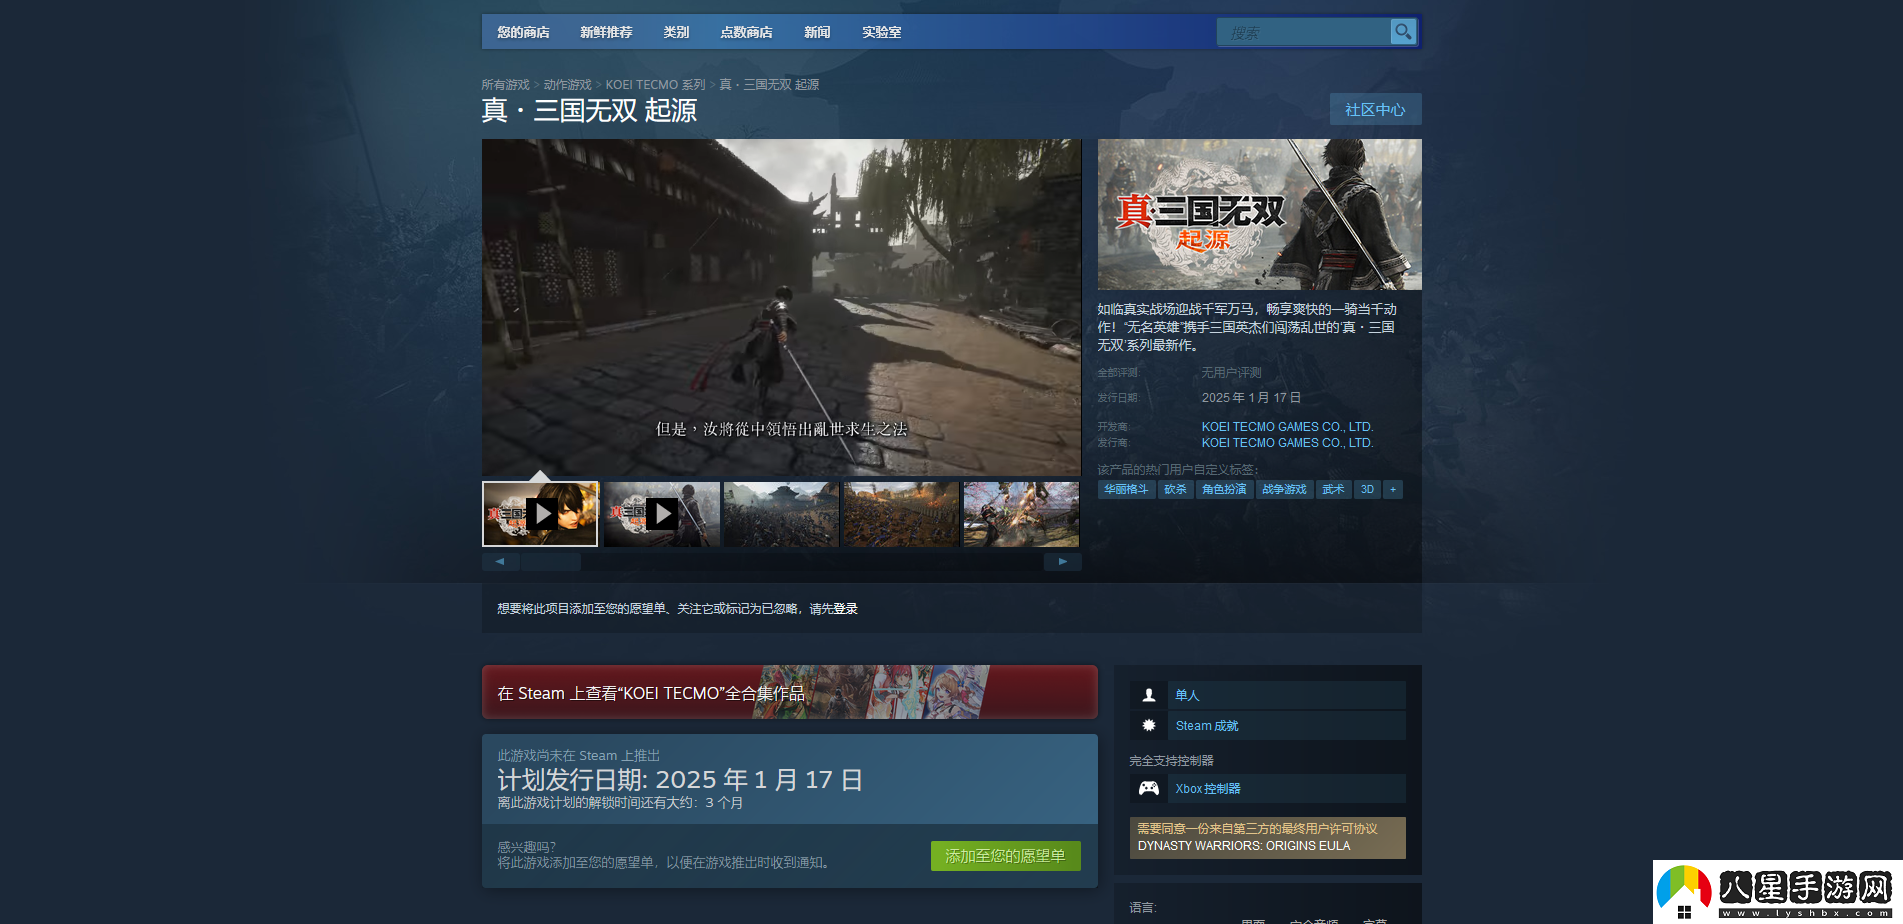Viewport: 1903px width, 924px height.
Task: Select 3D tag
Action: [x=1367, y=489]
